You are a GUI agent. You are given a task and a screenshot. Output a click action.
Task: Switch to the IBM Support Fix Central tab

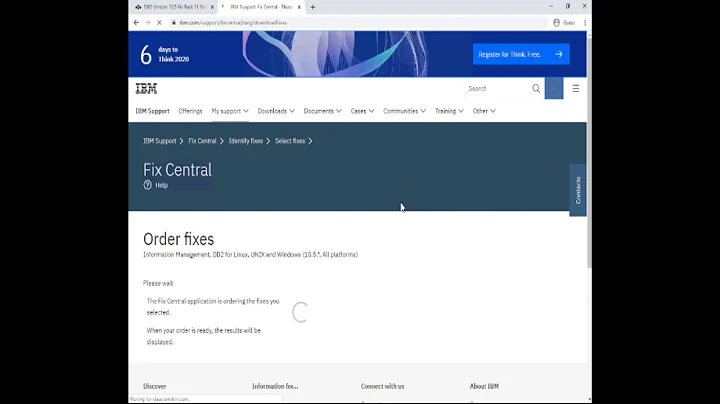click(262, 7)
